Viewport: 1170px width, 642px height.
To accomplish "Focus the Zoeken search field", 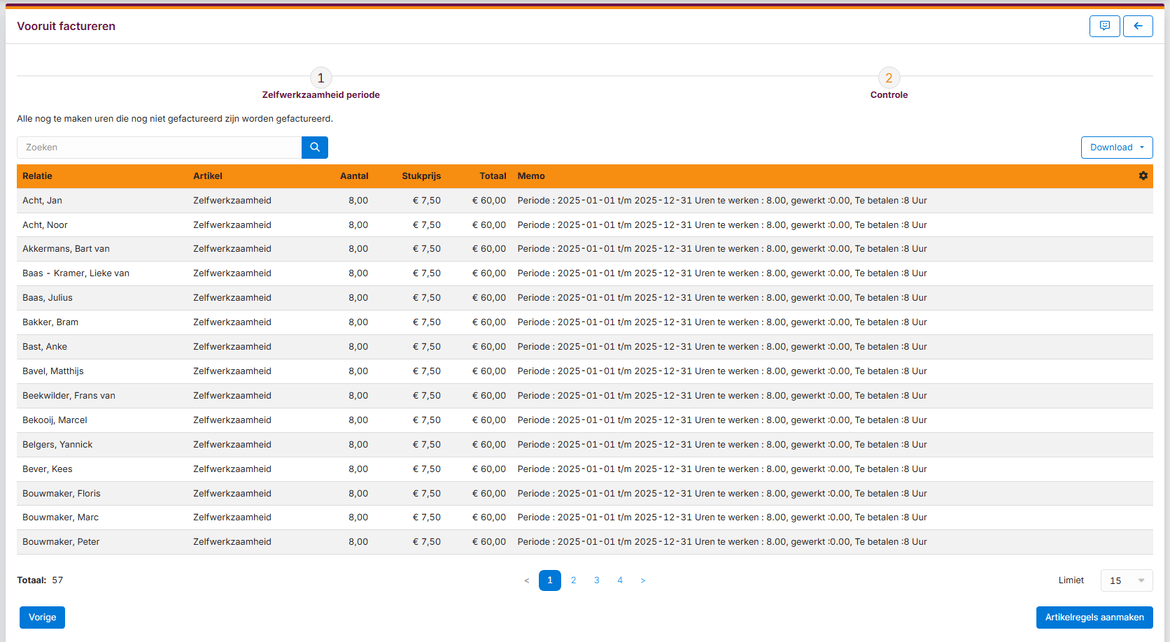I will pyautogui.click(x=159, y=147).
